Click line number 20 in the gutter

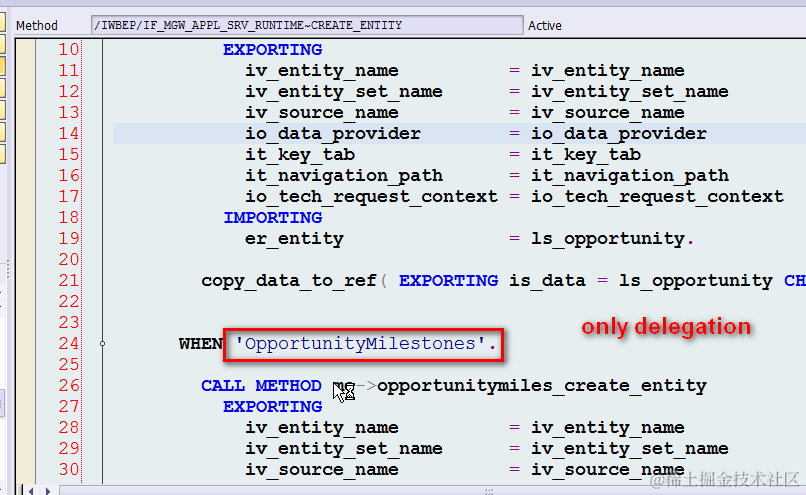point(68,260)
